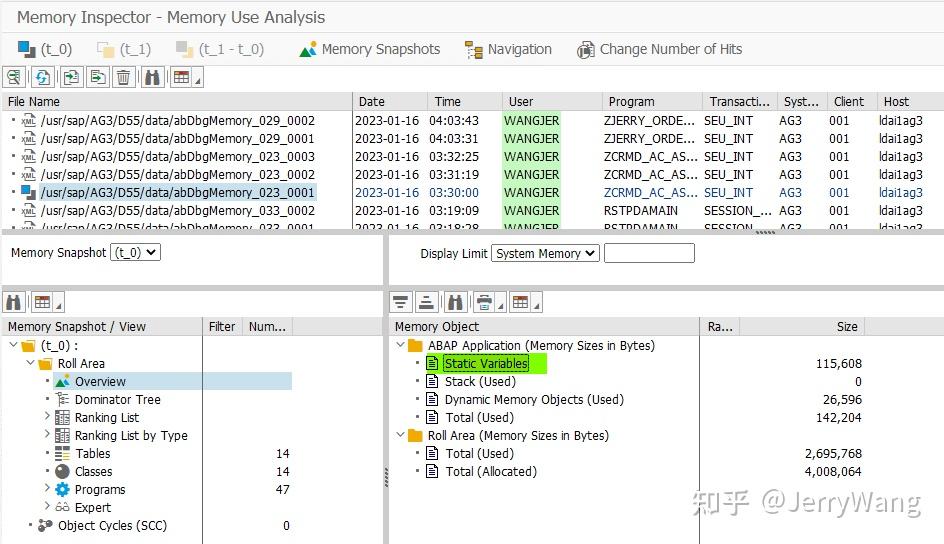Expand the Expert node

click(x=47, y=507)
